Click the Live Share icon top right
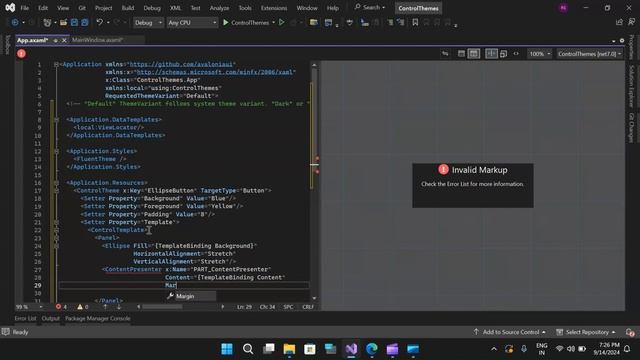This screenshot has height=360, width=640. [x=619, y=23]
